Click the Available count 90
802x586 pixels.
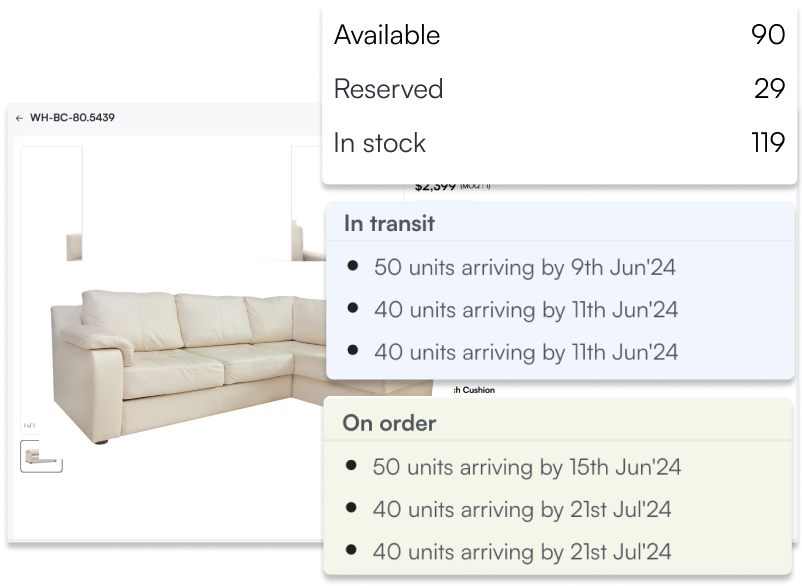click(767, 35)
